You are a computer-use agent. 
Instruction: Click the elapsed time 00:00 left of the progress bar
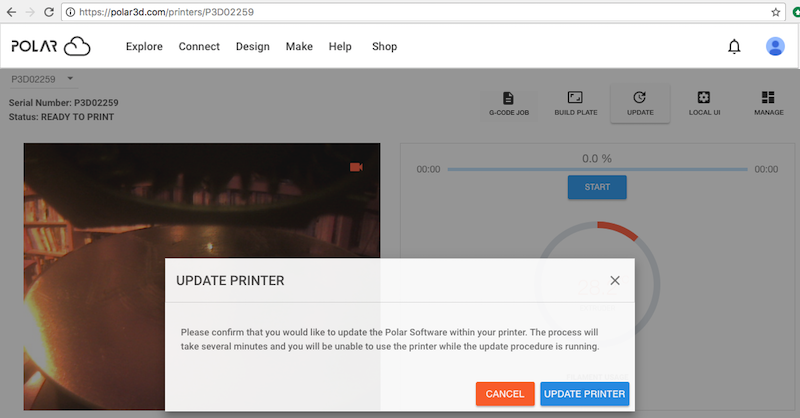click(428, 169)
